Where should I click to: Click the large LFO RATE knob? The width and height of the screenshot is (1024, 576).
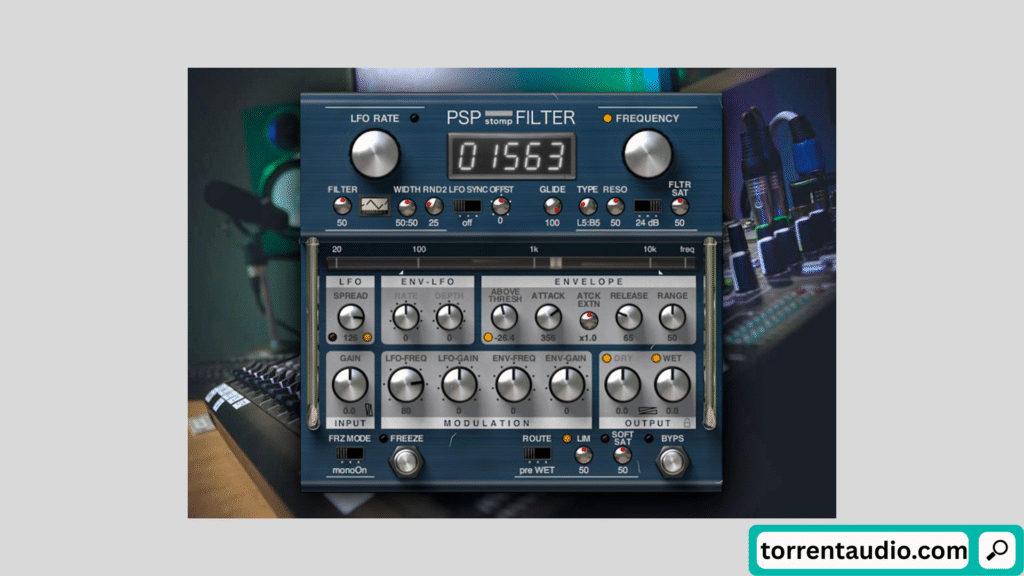point(374,153)
